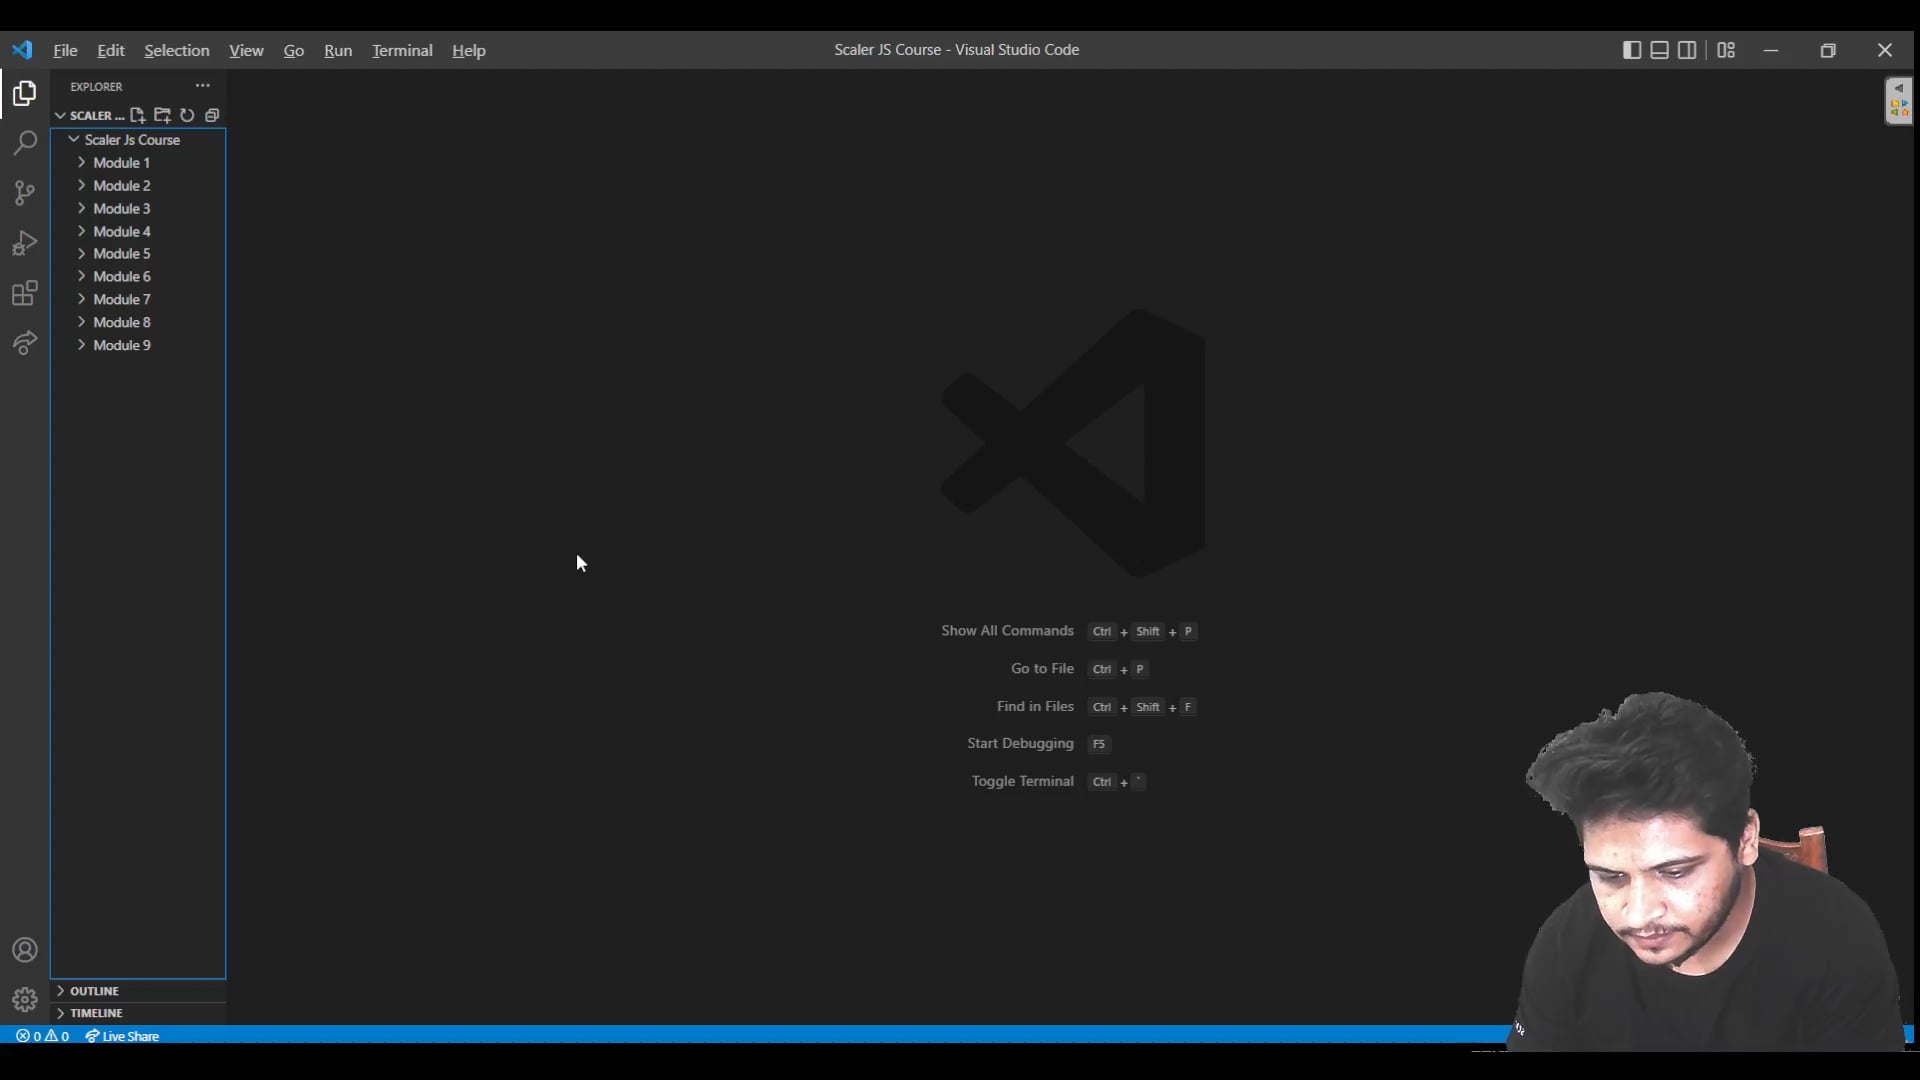Open the Run menu

pyautogui.click(x=338, y=50)
